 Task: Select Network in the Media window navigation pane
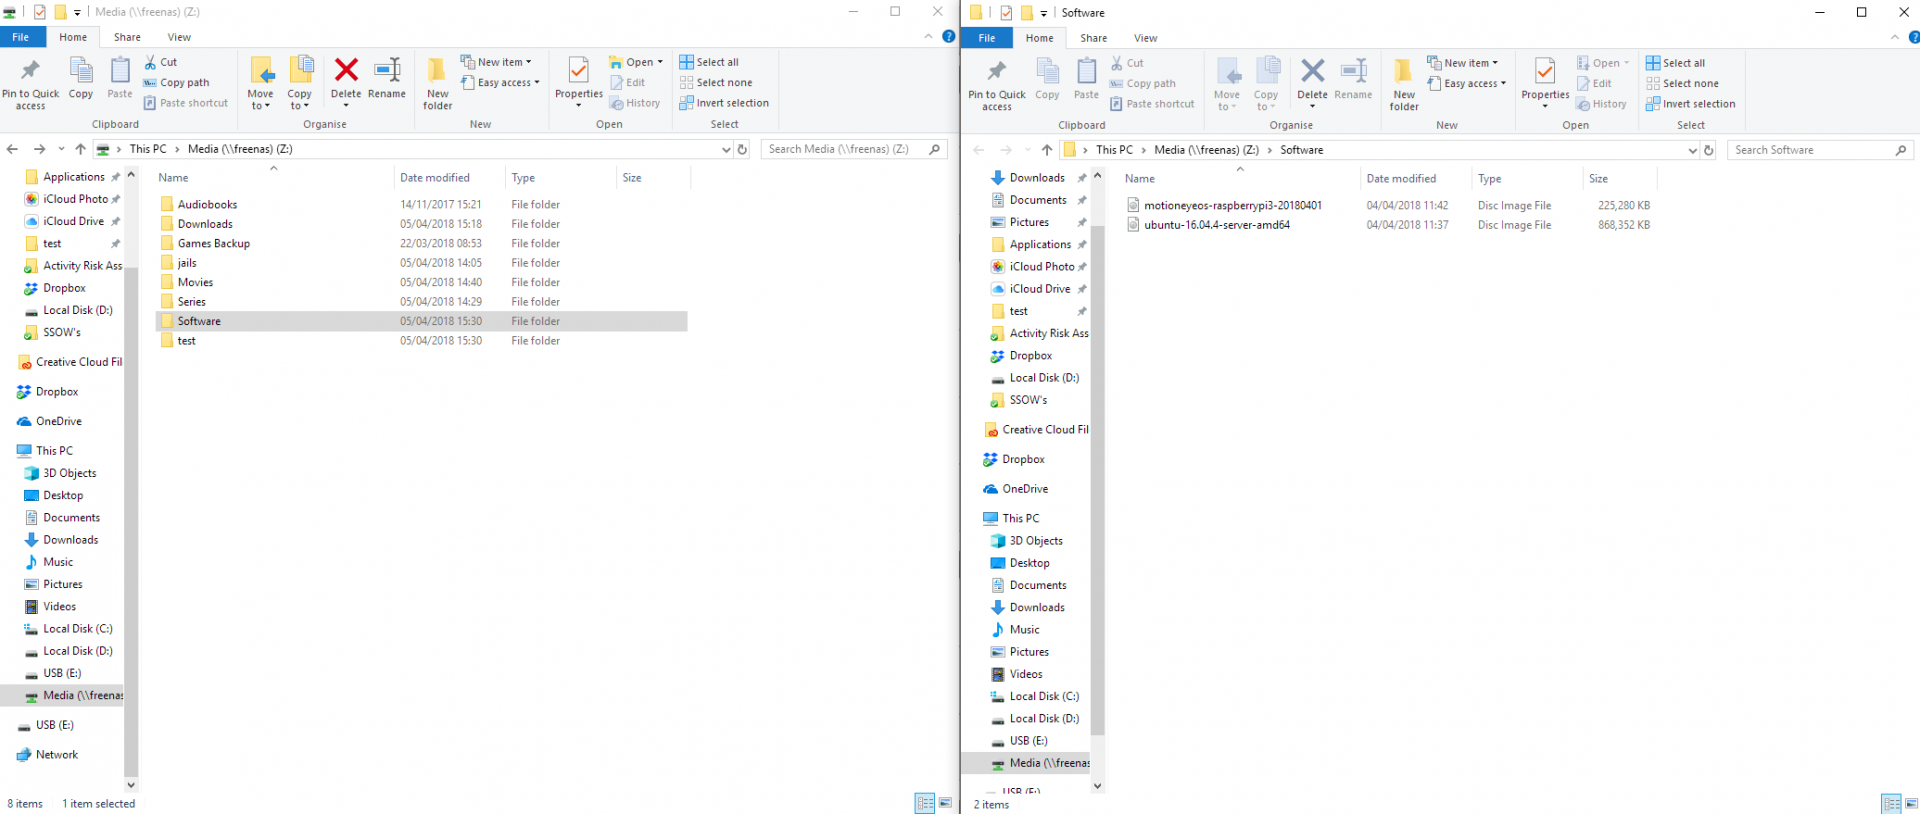57,755
